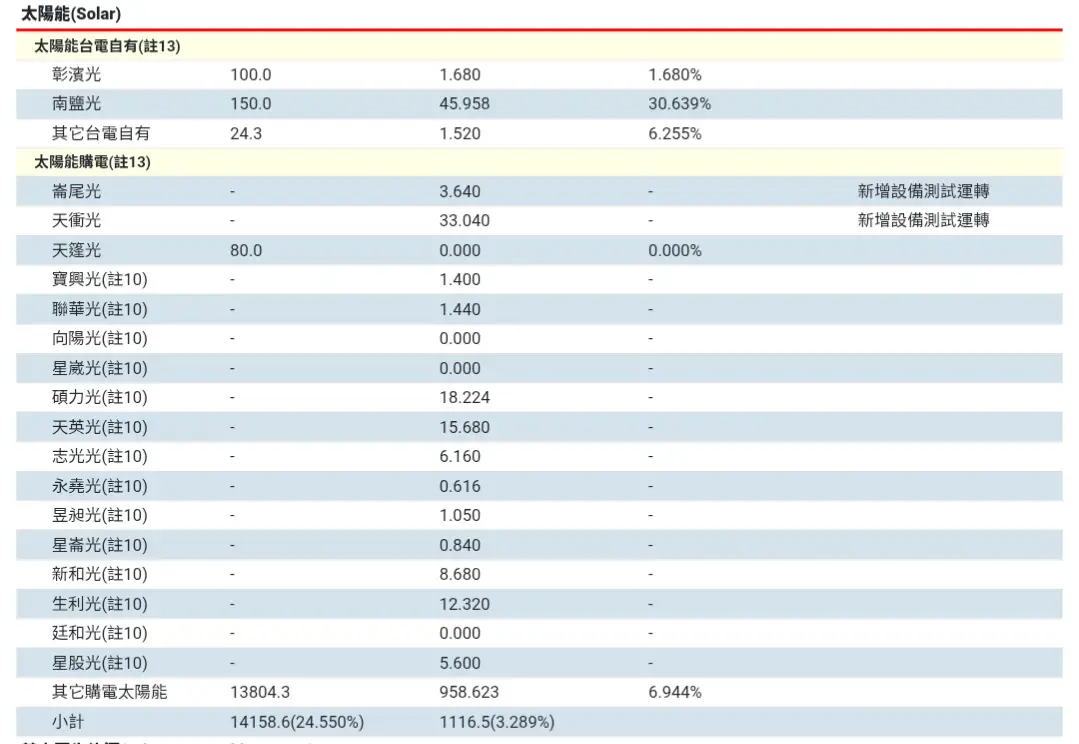The height and width of the screenshot is (744, 1079).
Task: Click the subtotal 14158.6(24.550%) cell
Action: (x=297, y=722)
